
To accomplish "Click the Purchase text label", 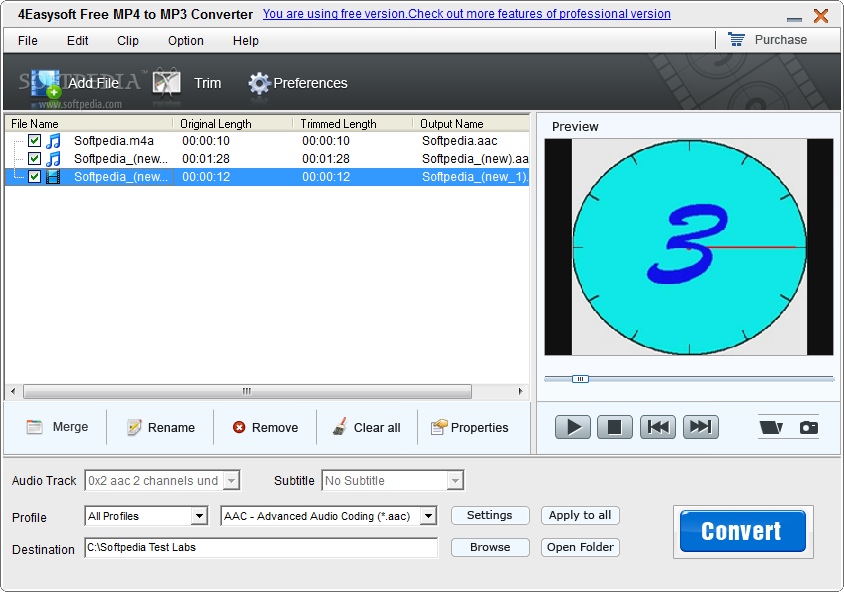I will tap(780, 39).
